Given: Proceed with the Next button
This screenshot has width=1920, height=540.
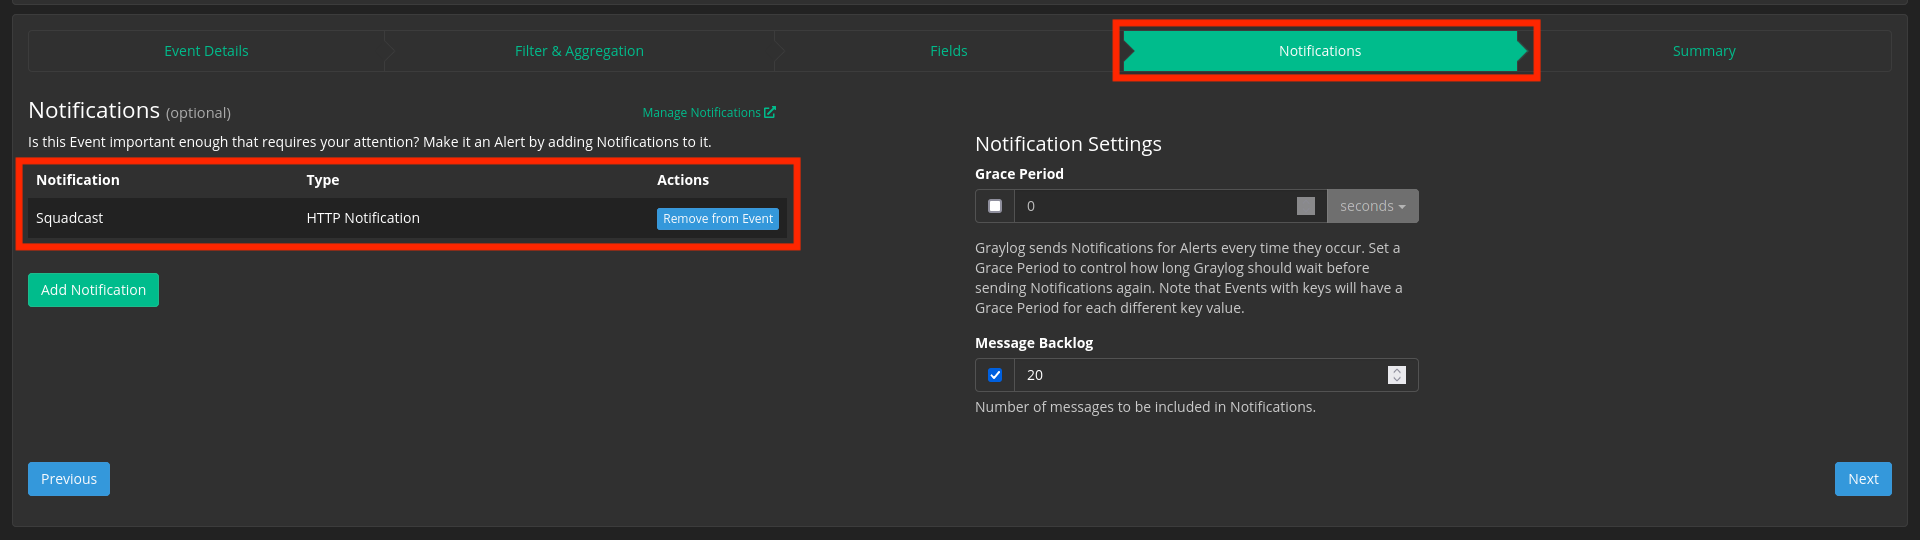Looking at the screenshot, I should point(1863,479).
